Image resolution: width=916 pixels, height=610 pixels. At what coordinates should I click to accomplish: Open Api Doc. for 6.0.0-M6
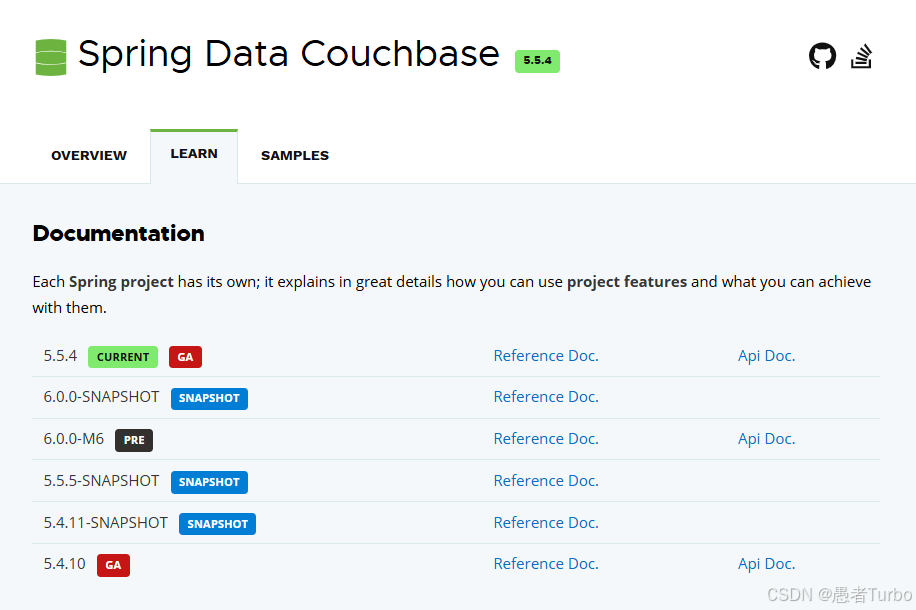(766, 439)
